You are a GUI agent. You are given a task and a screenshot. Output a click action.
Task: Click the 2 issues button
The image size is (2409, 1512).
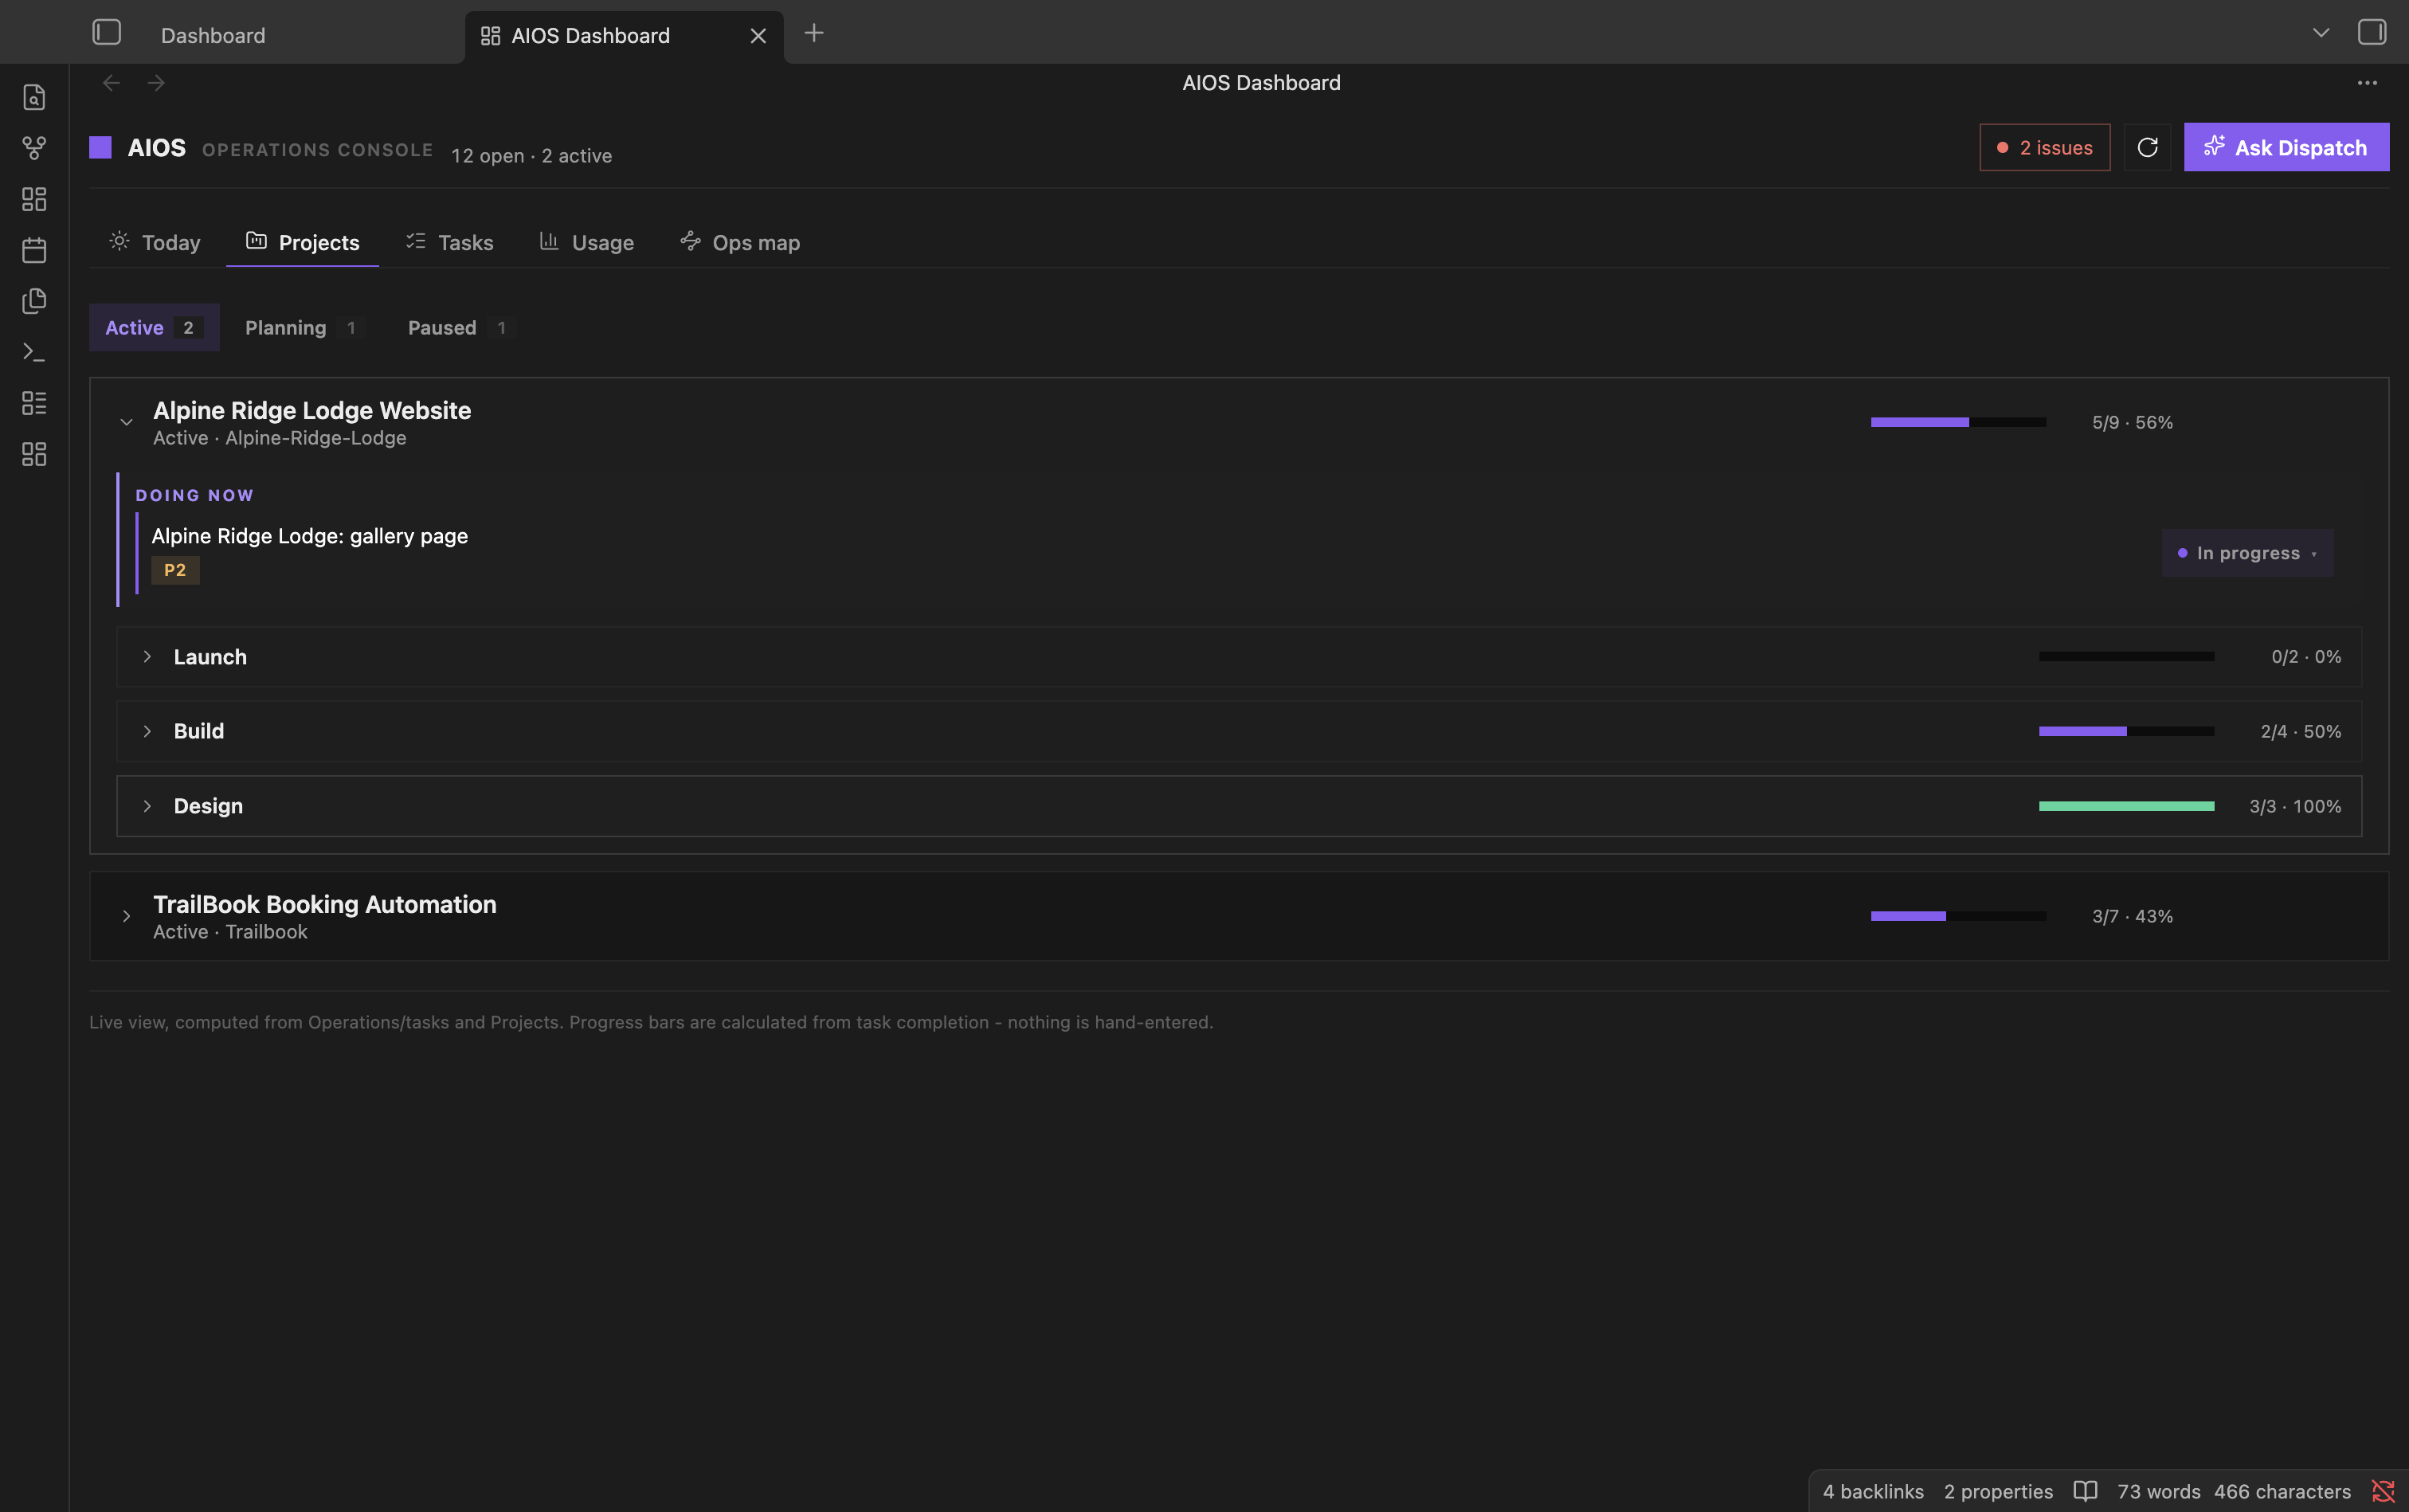click(x=2045, y=148)
